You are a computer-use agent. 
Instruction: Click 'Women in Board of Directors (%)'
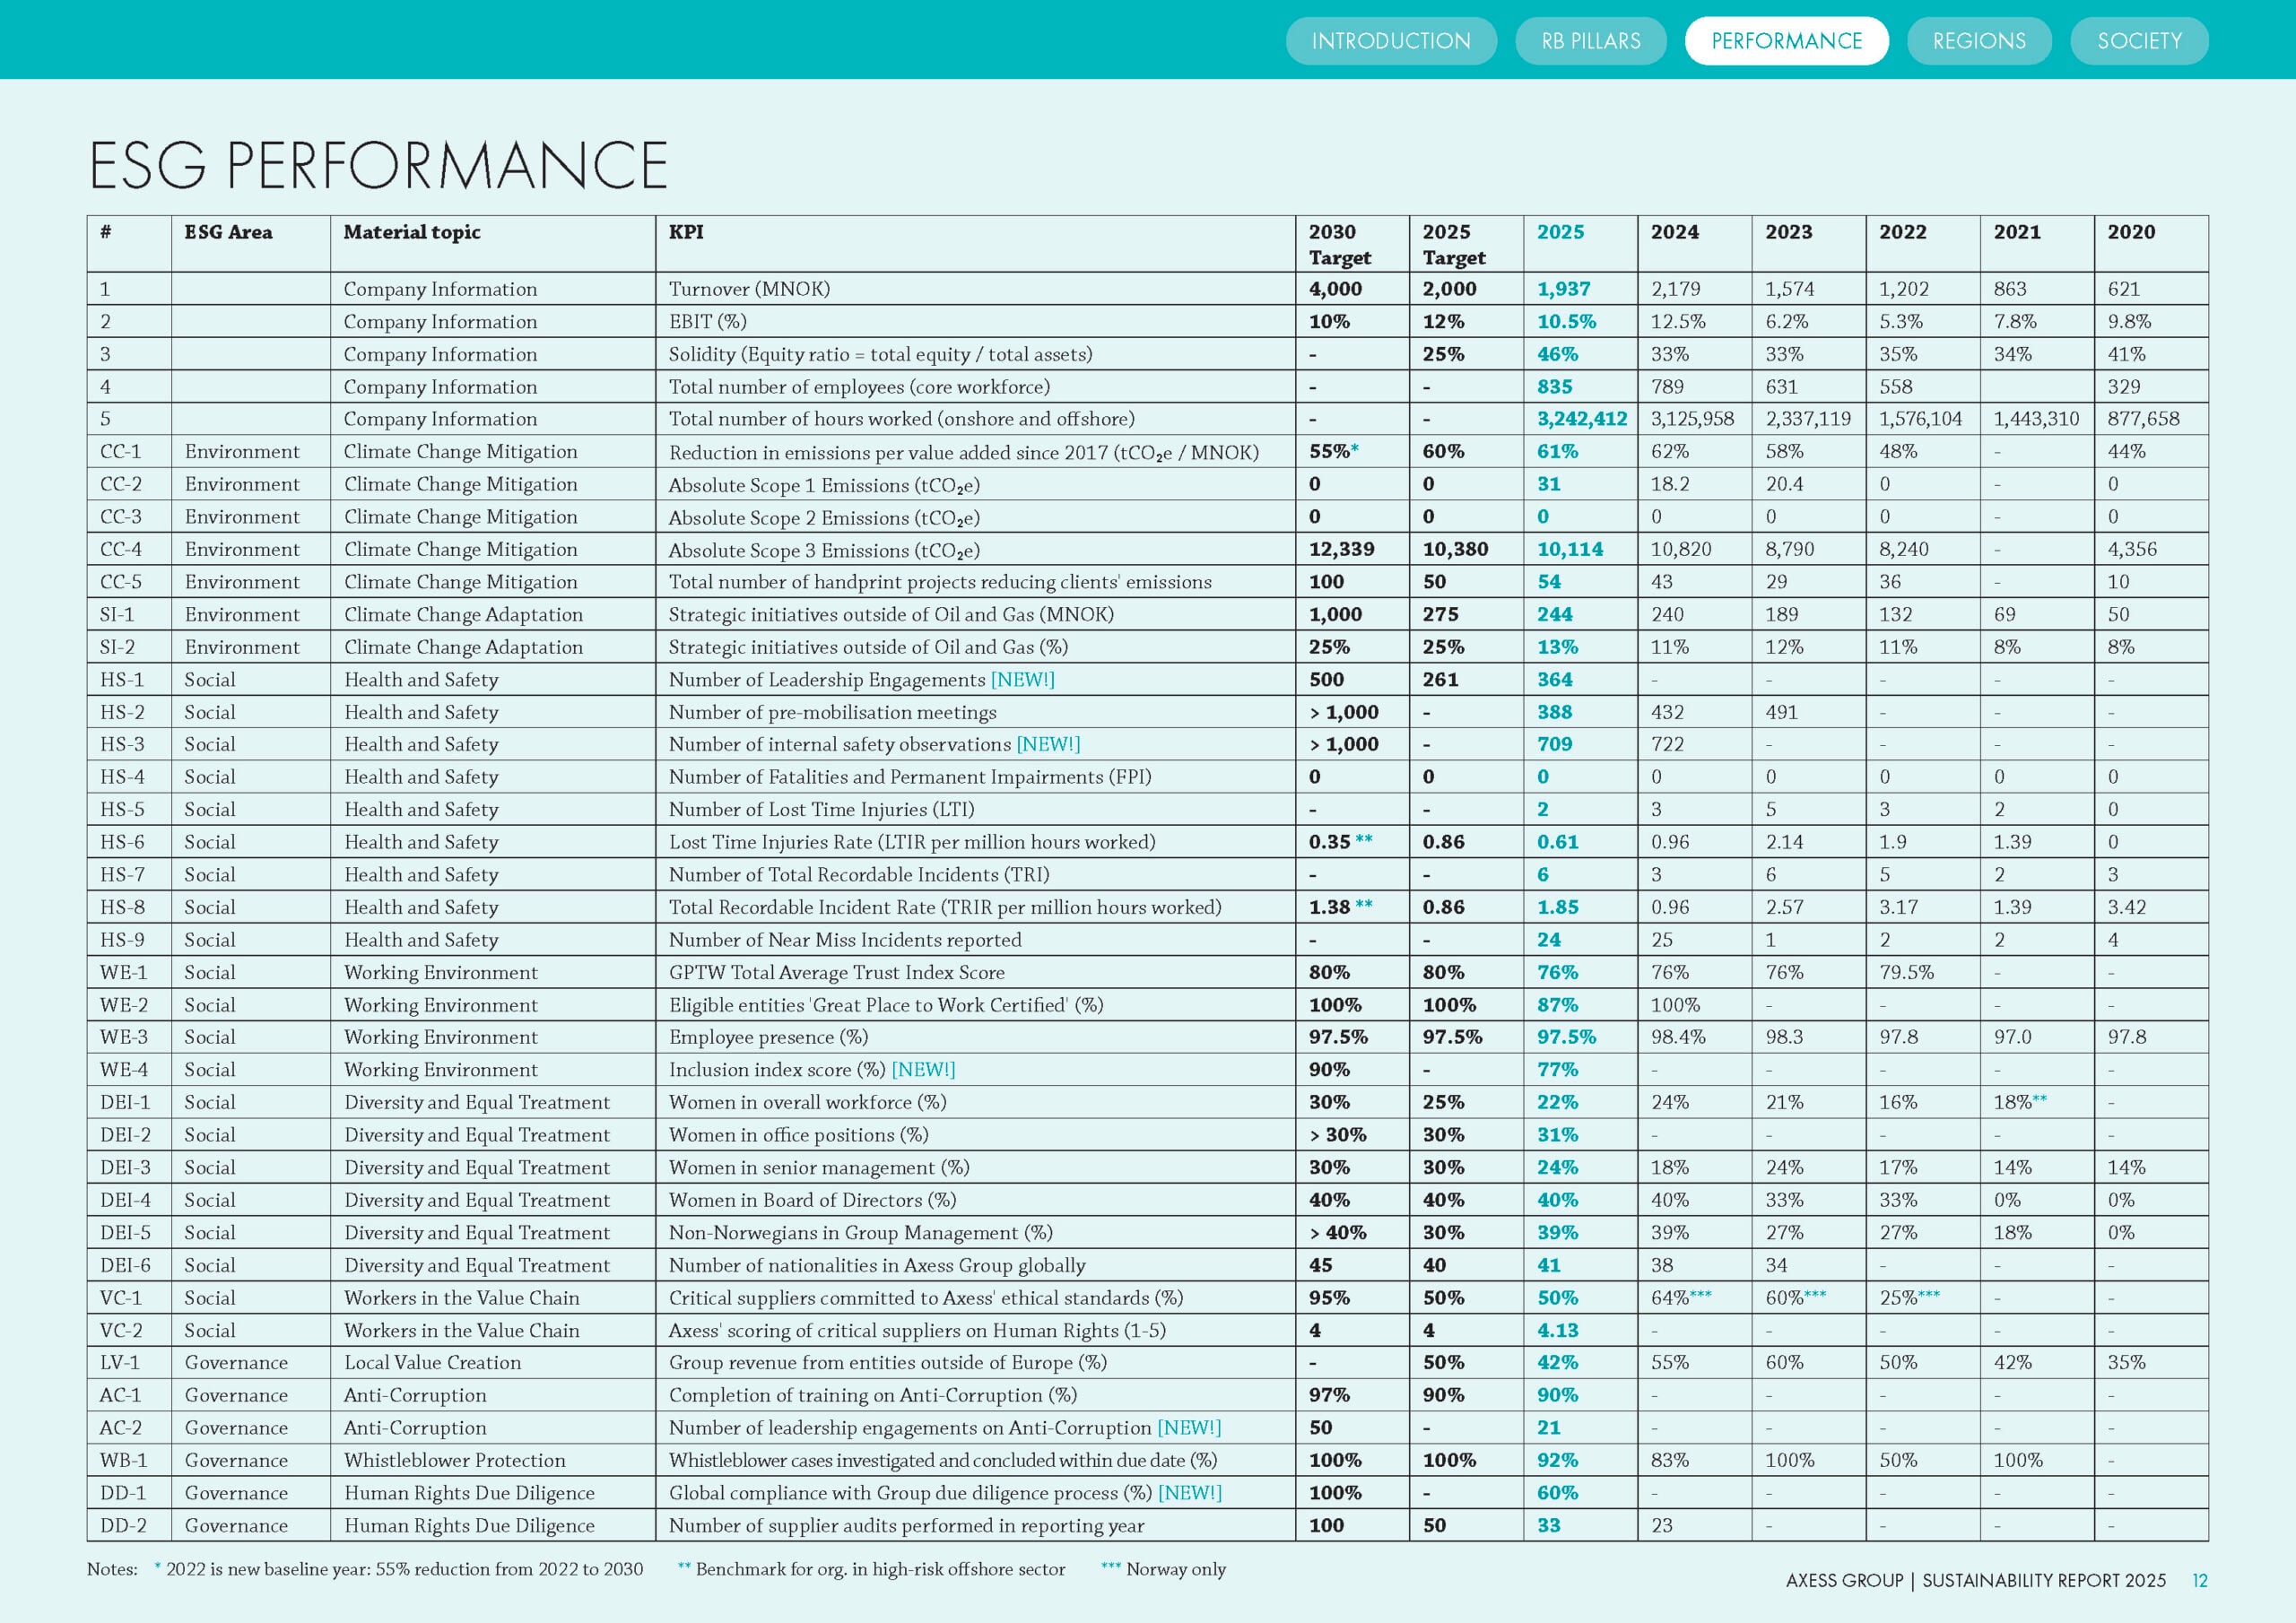(x=812, y=1200)
